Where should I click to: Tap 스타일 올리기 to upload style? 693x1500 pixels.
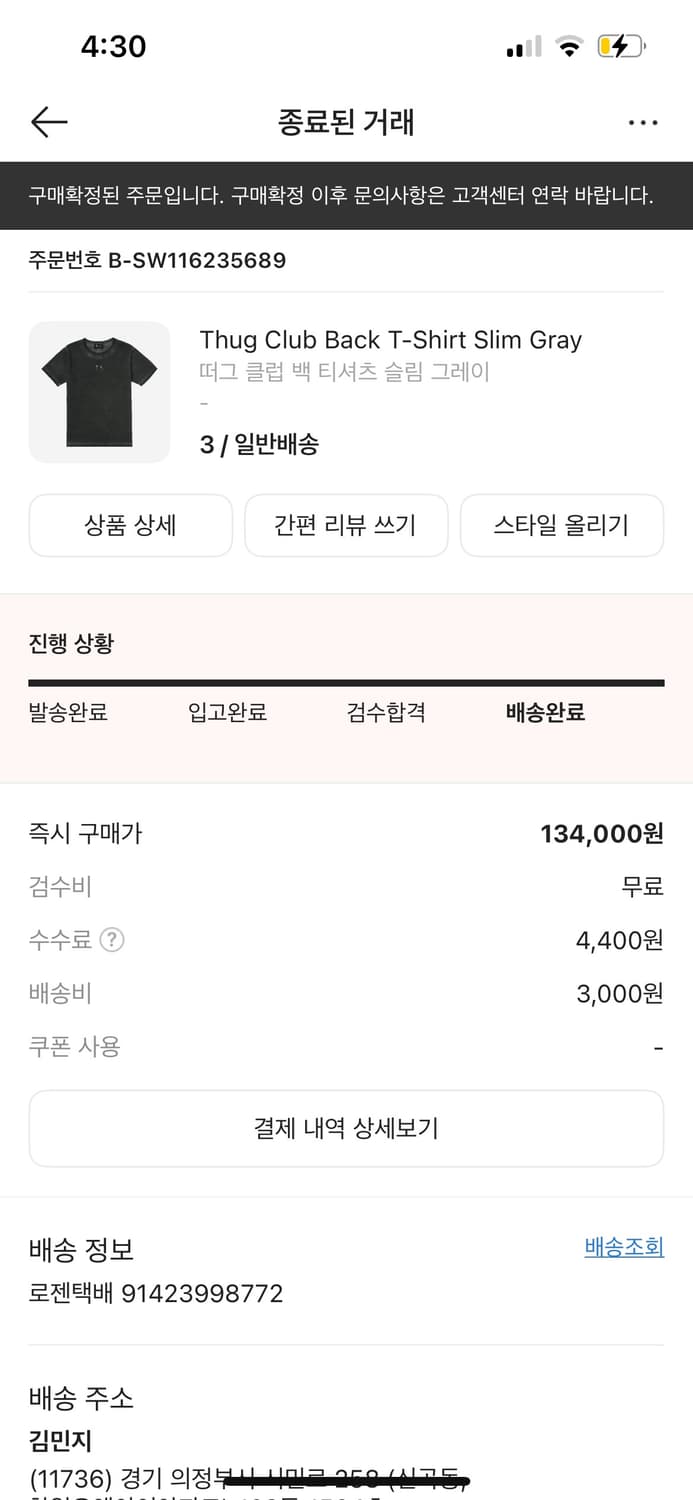562,525
